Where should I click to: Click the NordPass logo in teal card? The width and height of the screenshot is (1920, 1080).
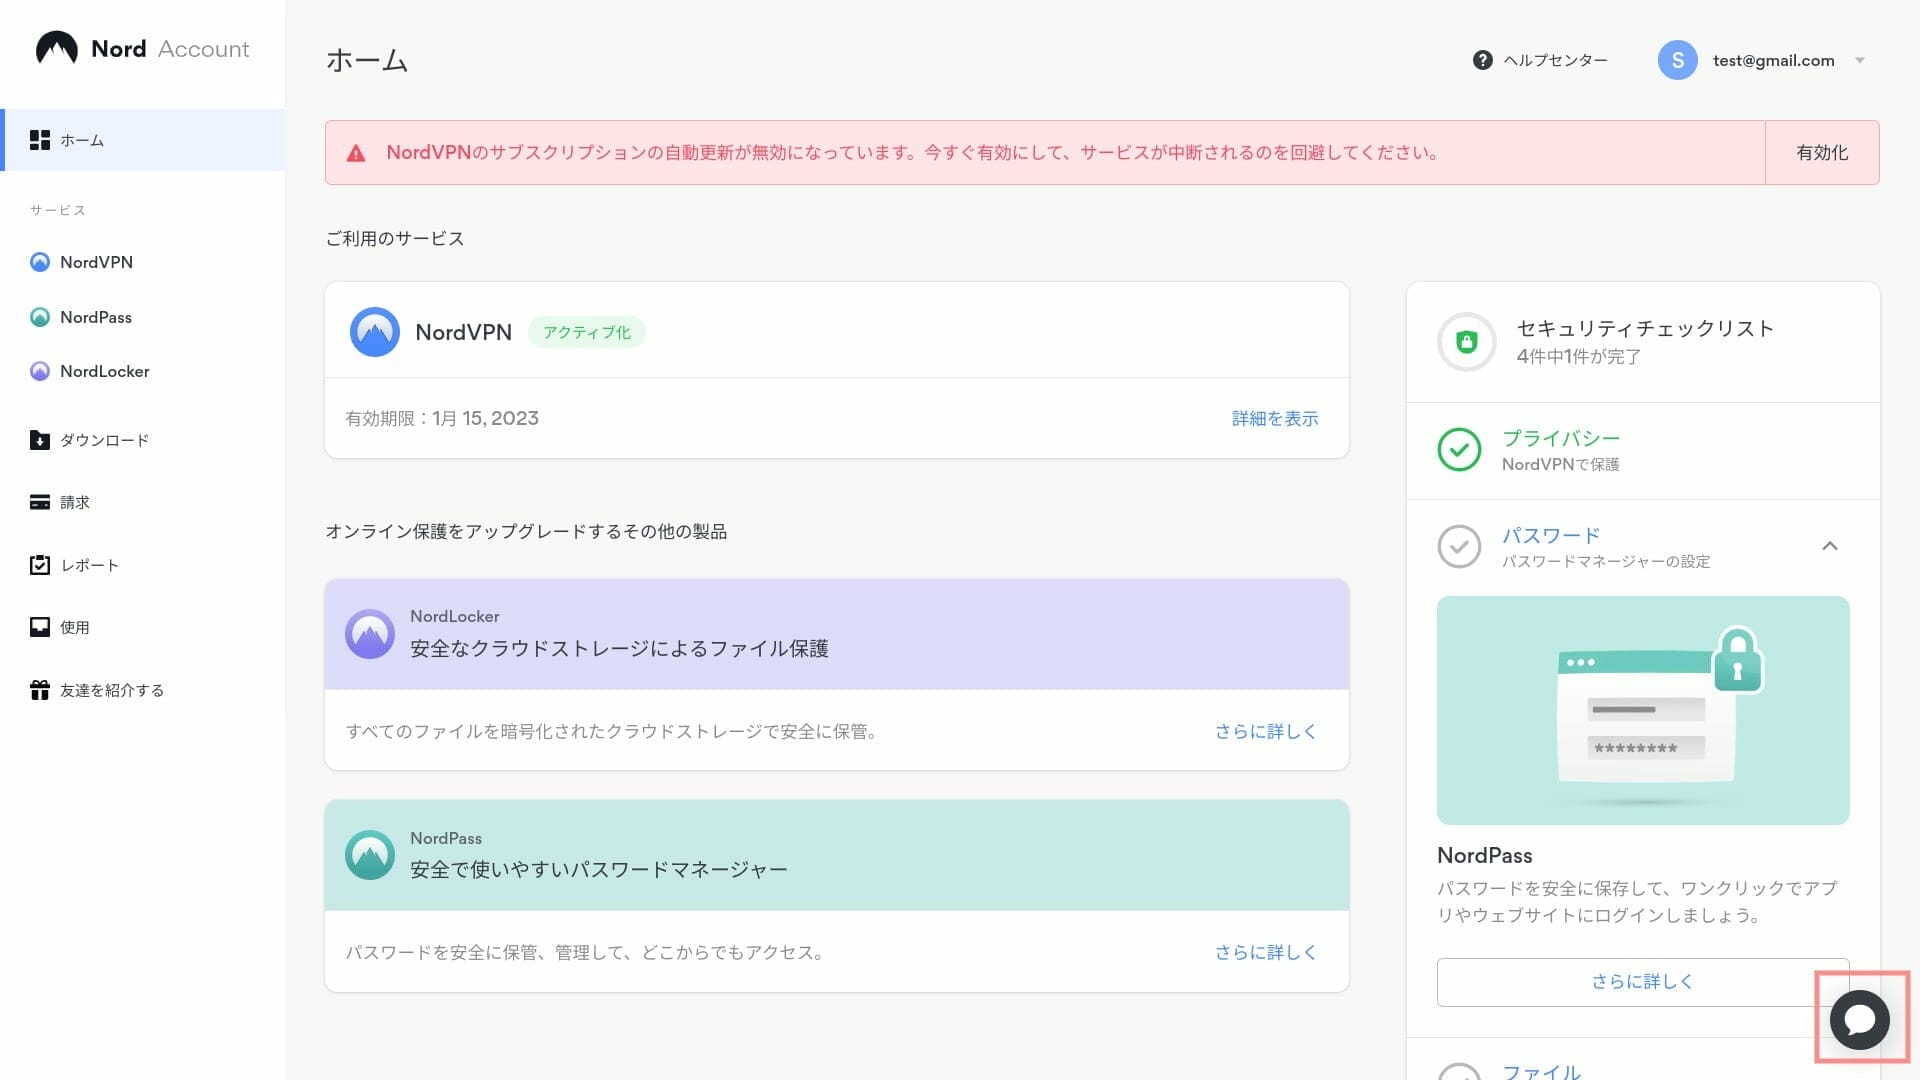point(370,856)
